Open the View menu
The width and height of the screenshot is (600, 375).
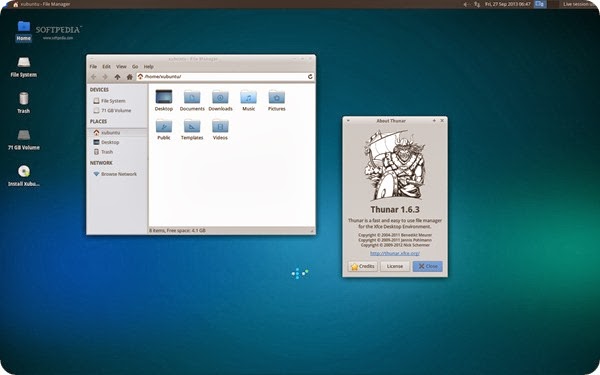(121, 67)
